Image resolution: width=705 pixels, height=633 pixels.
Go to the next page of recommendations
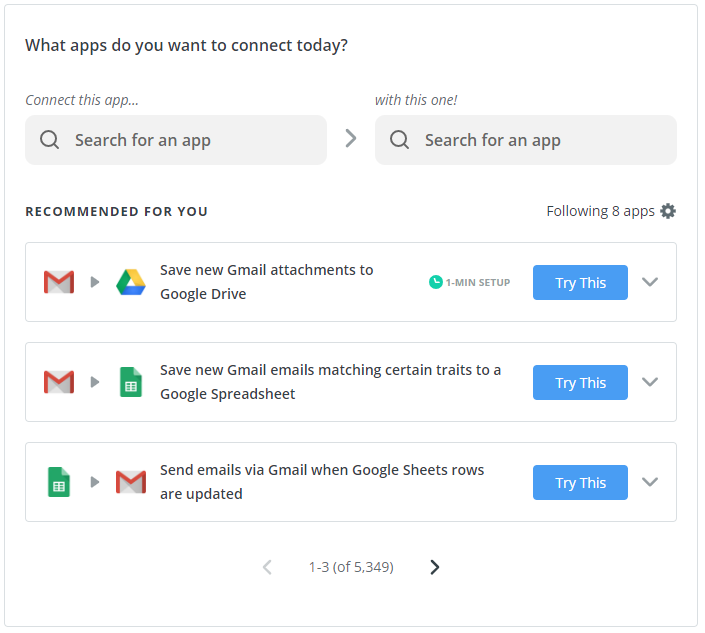pos(434,567)
